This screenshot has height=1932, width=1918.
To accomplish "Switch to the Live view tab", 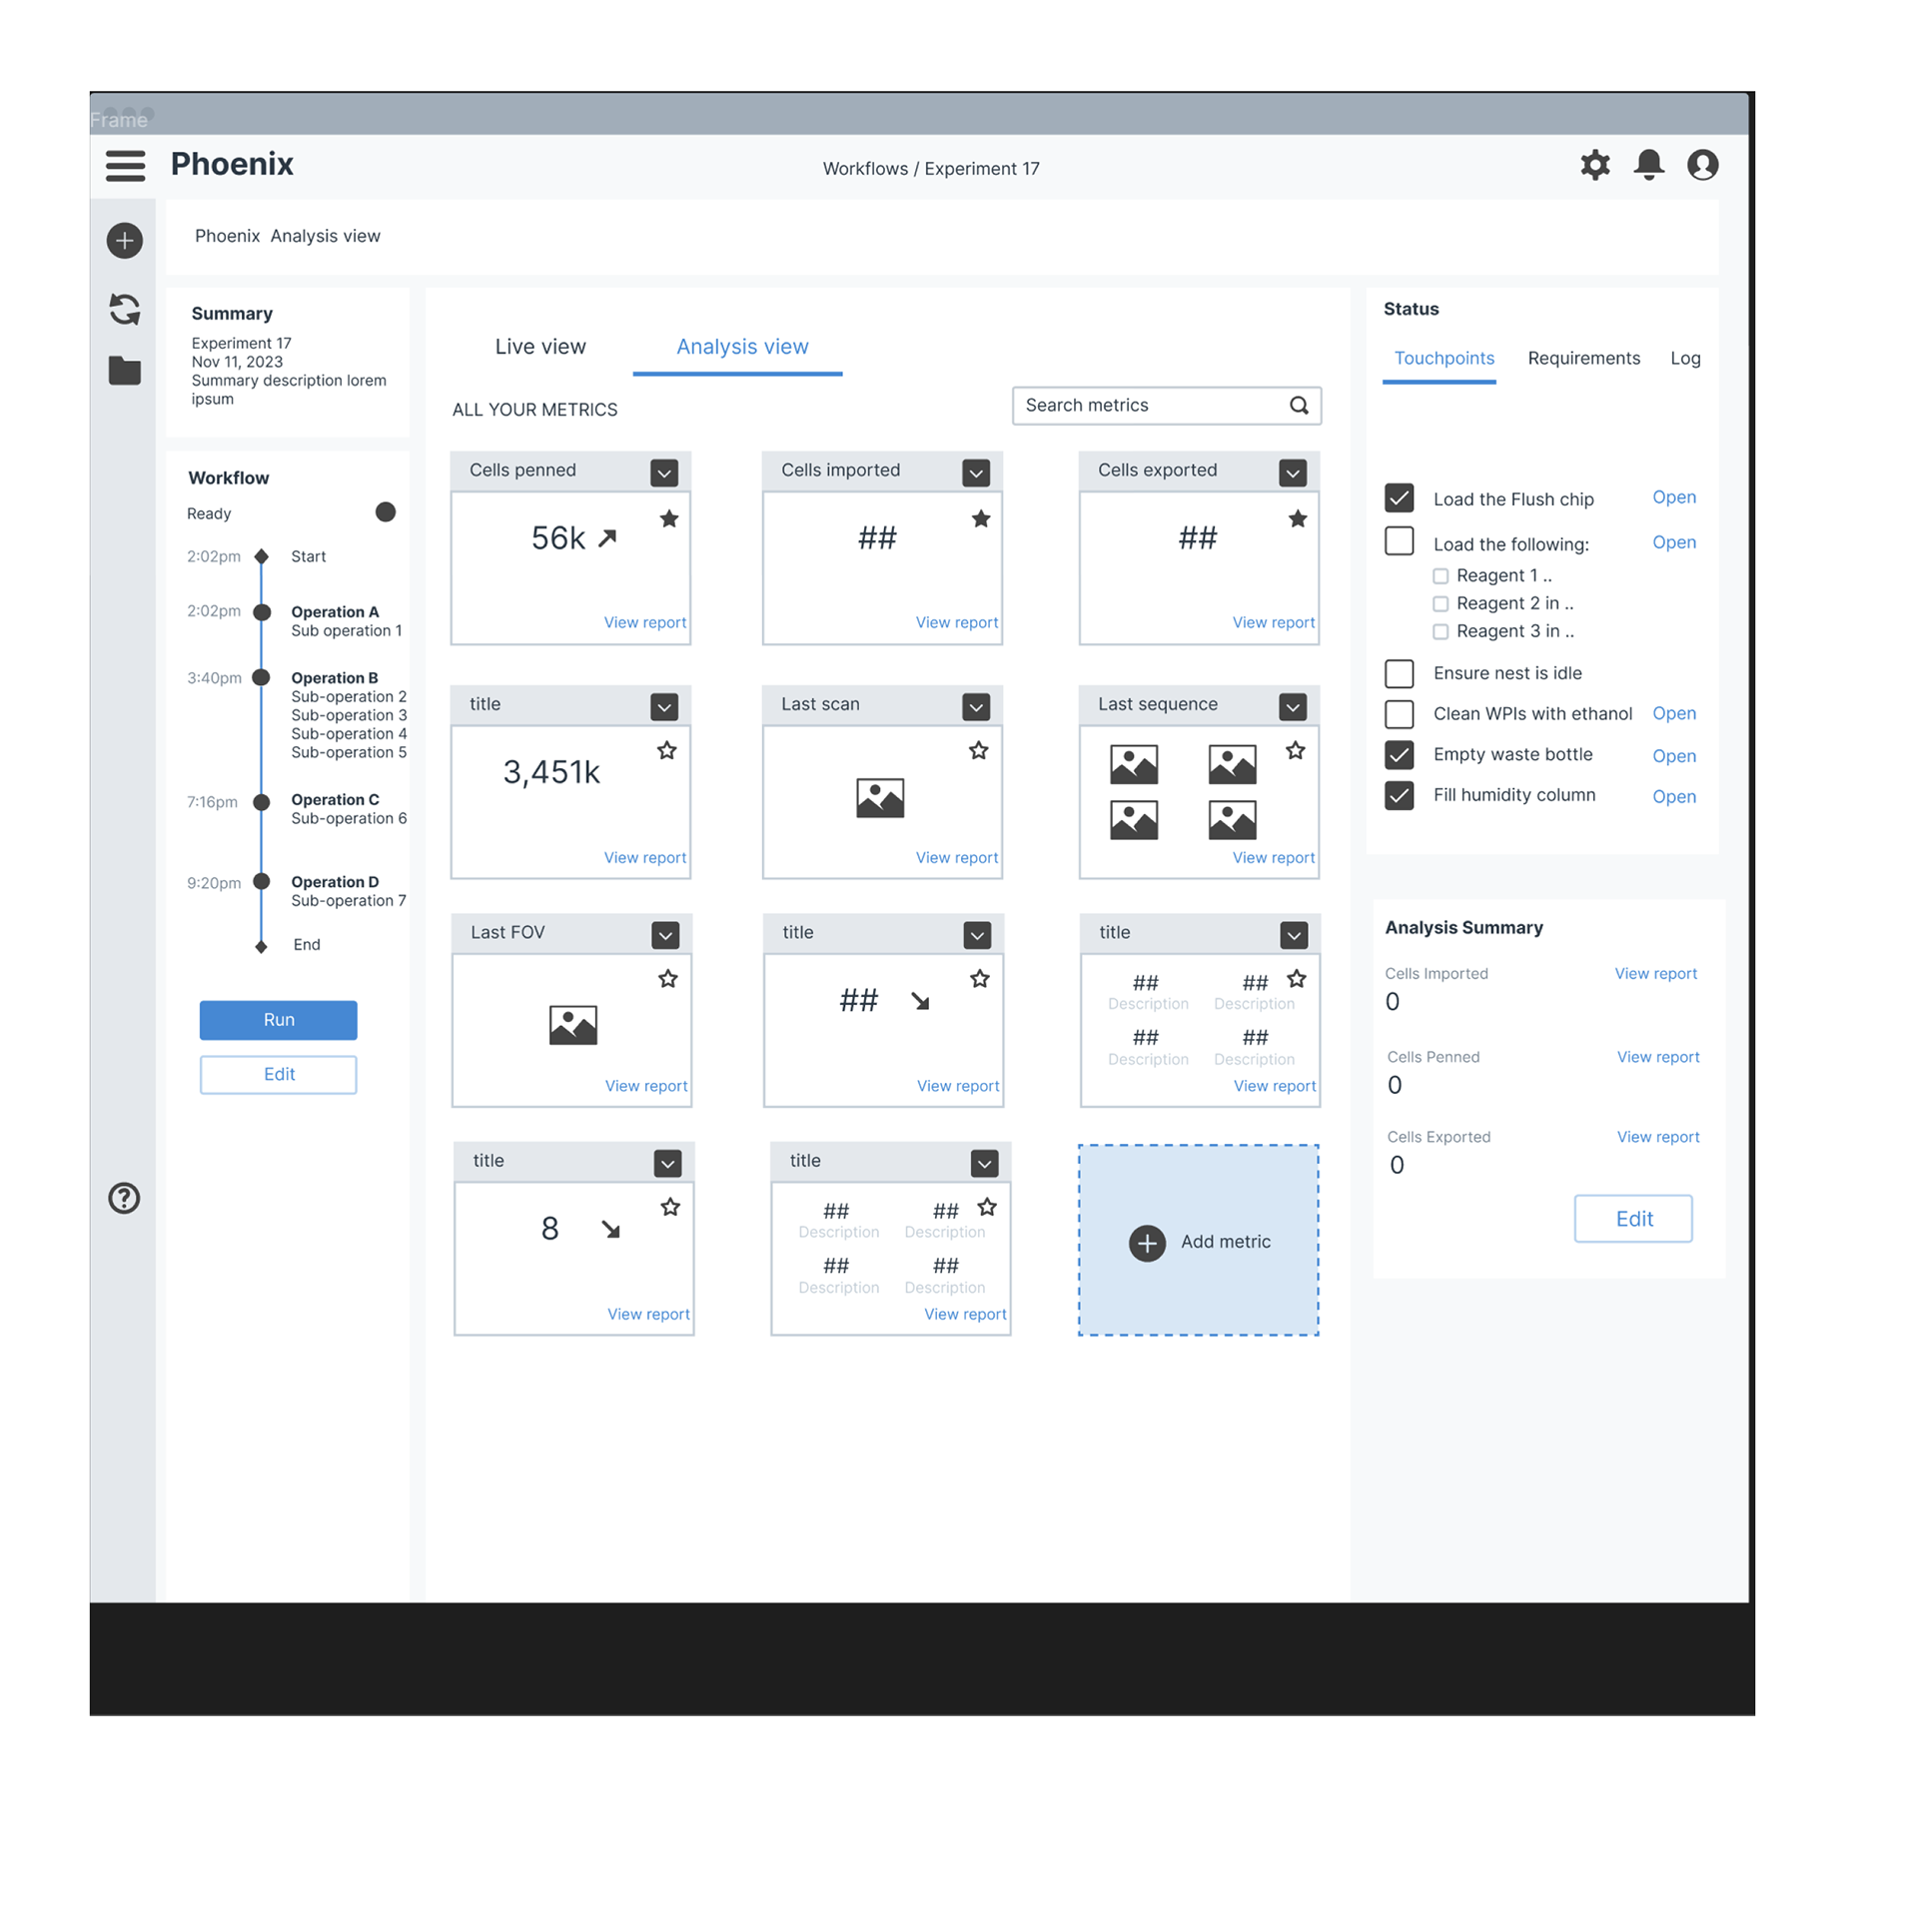I will pyautogui.click(x=540, y=347).
